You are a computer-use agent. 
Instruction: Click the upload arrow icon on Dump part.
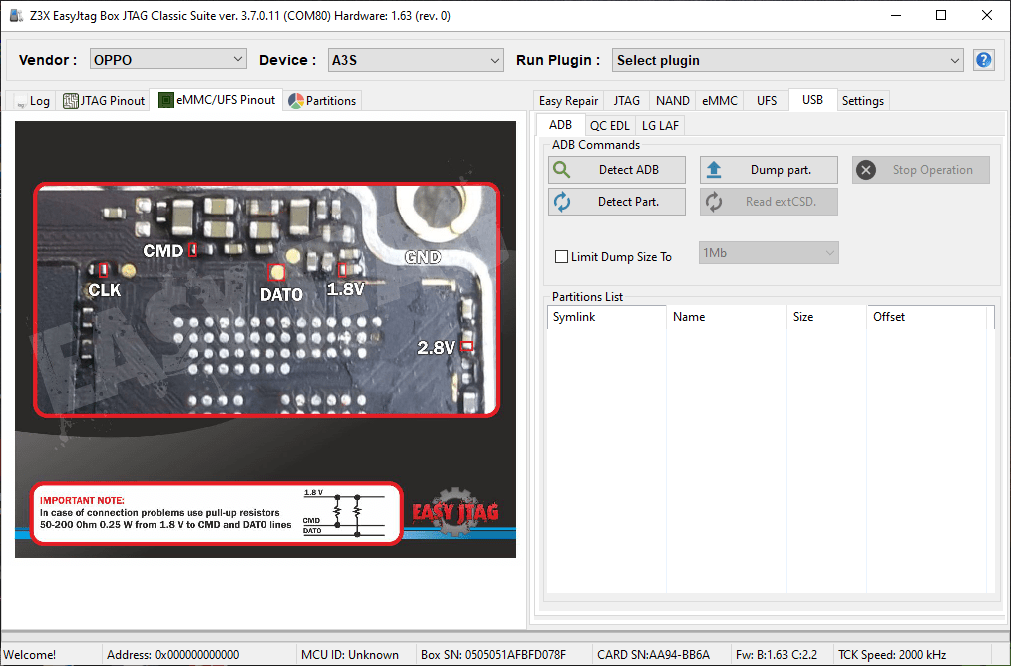[x=714, y=170]
